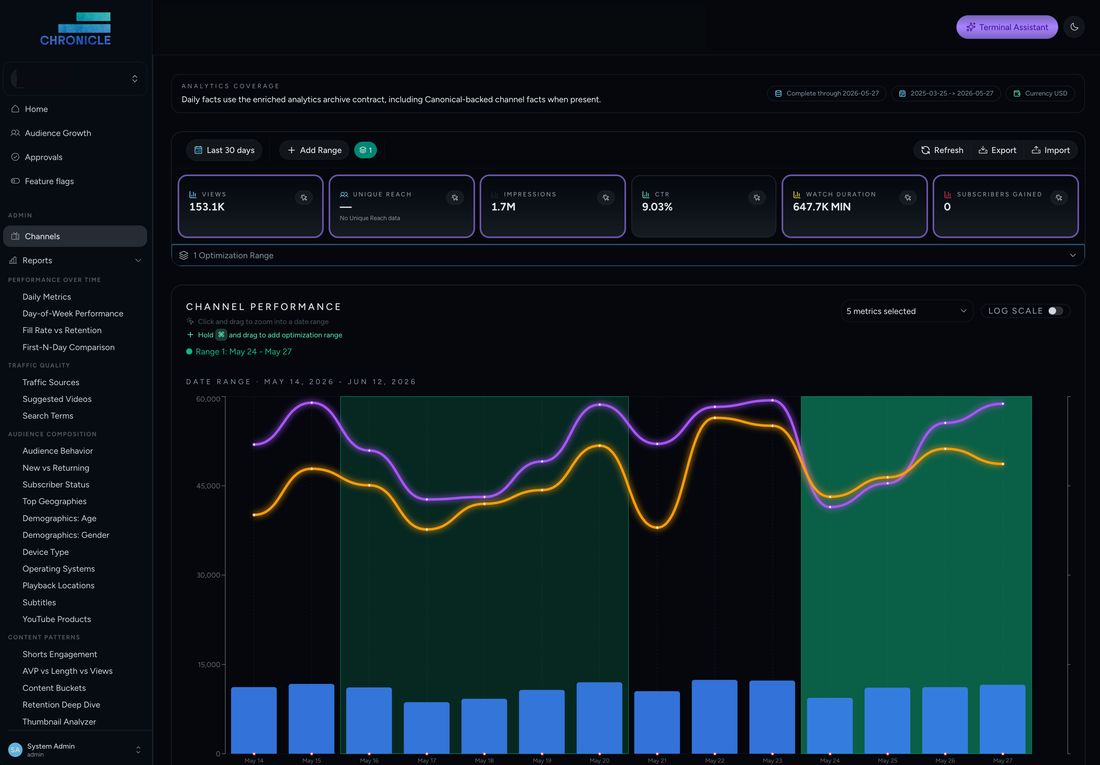Toggle the dark mode moon icon
This screenshot has width=1100, height=765.
(1074, 27)
